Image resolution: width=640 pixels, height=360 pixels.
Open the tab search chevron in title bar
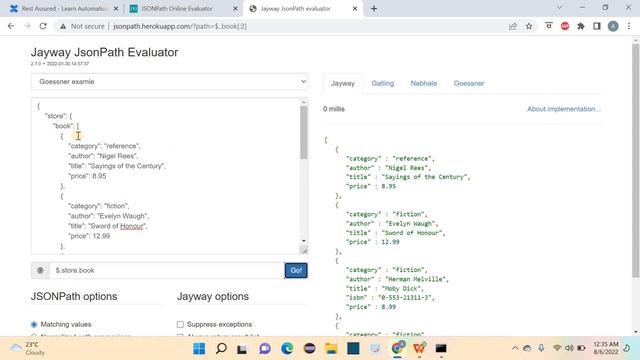point(560,7)
